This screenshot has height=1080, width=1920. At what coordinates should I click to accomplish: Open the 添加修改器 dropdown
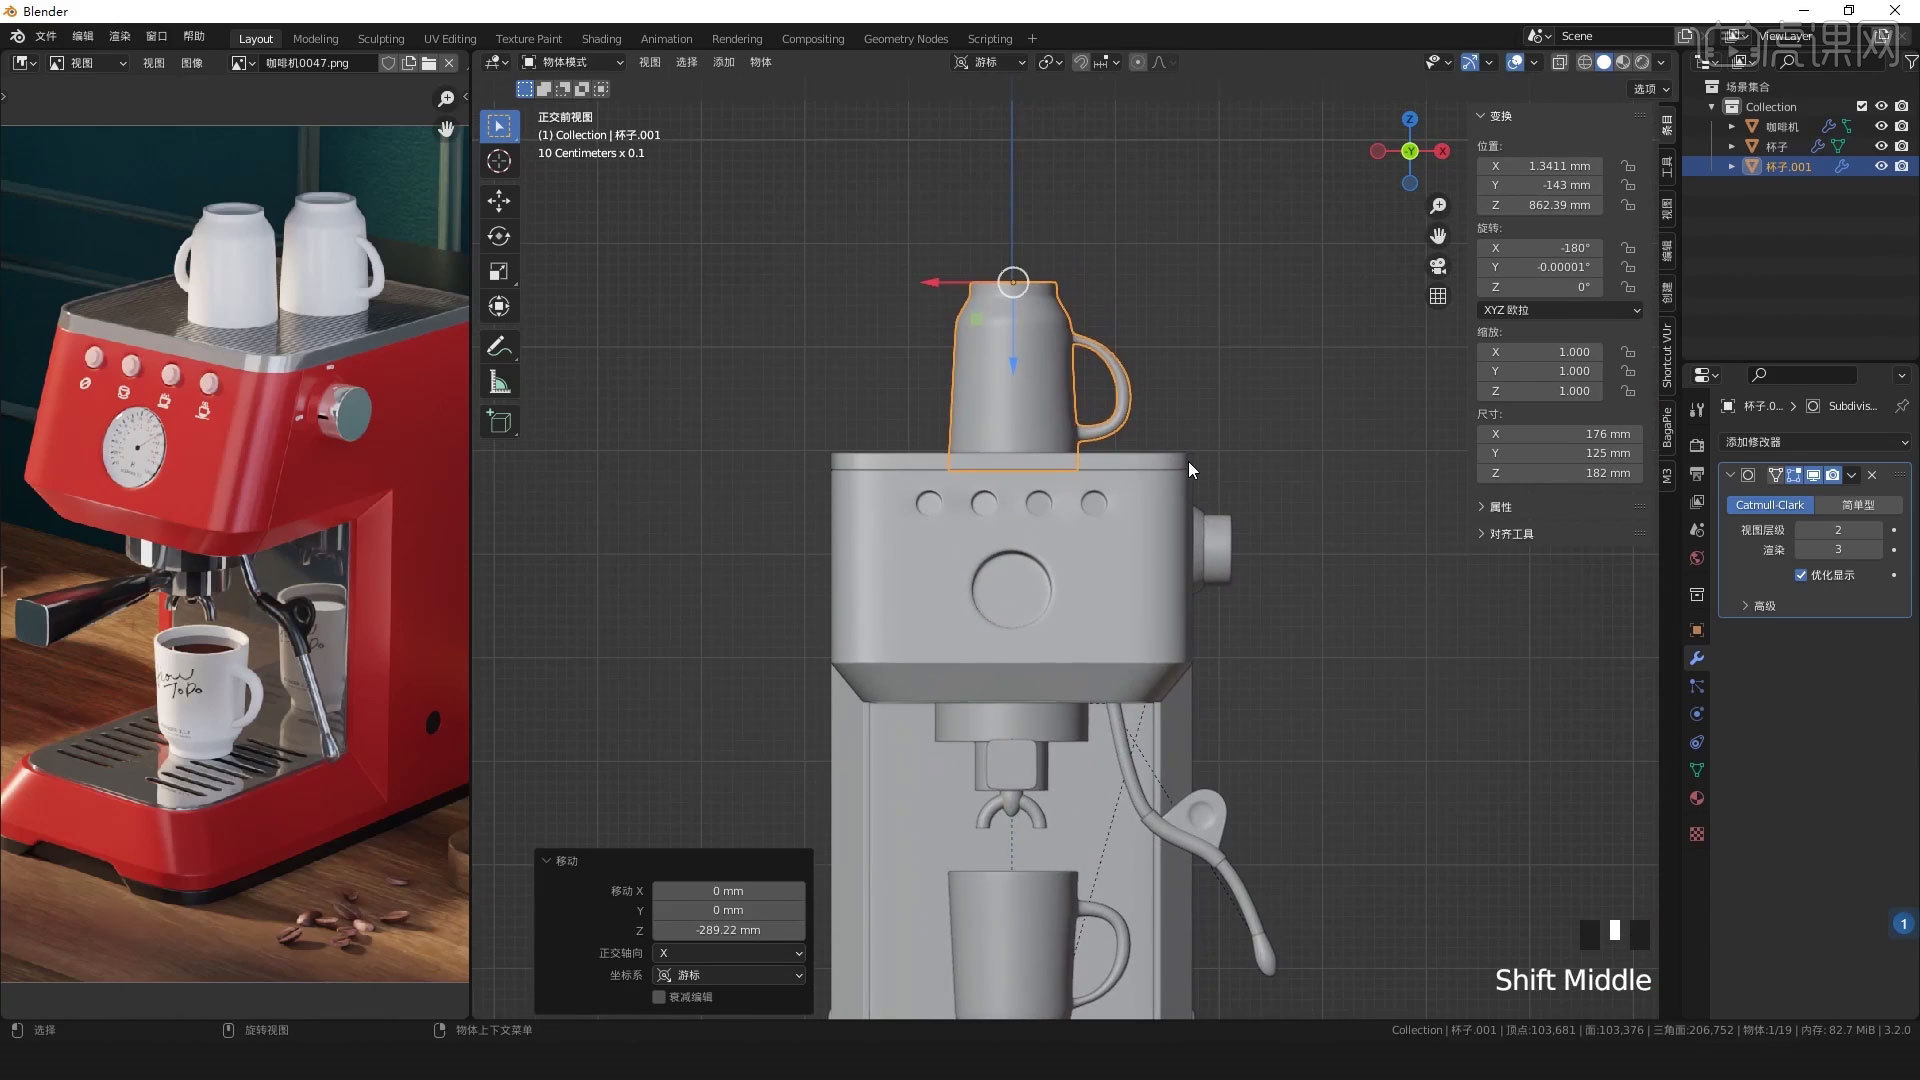point(1816,441)
